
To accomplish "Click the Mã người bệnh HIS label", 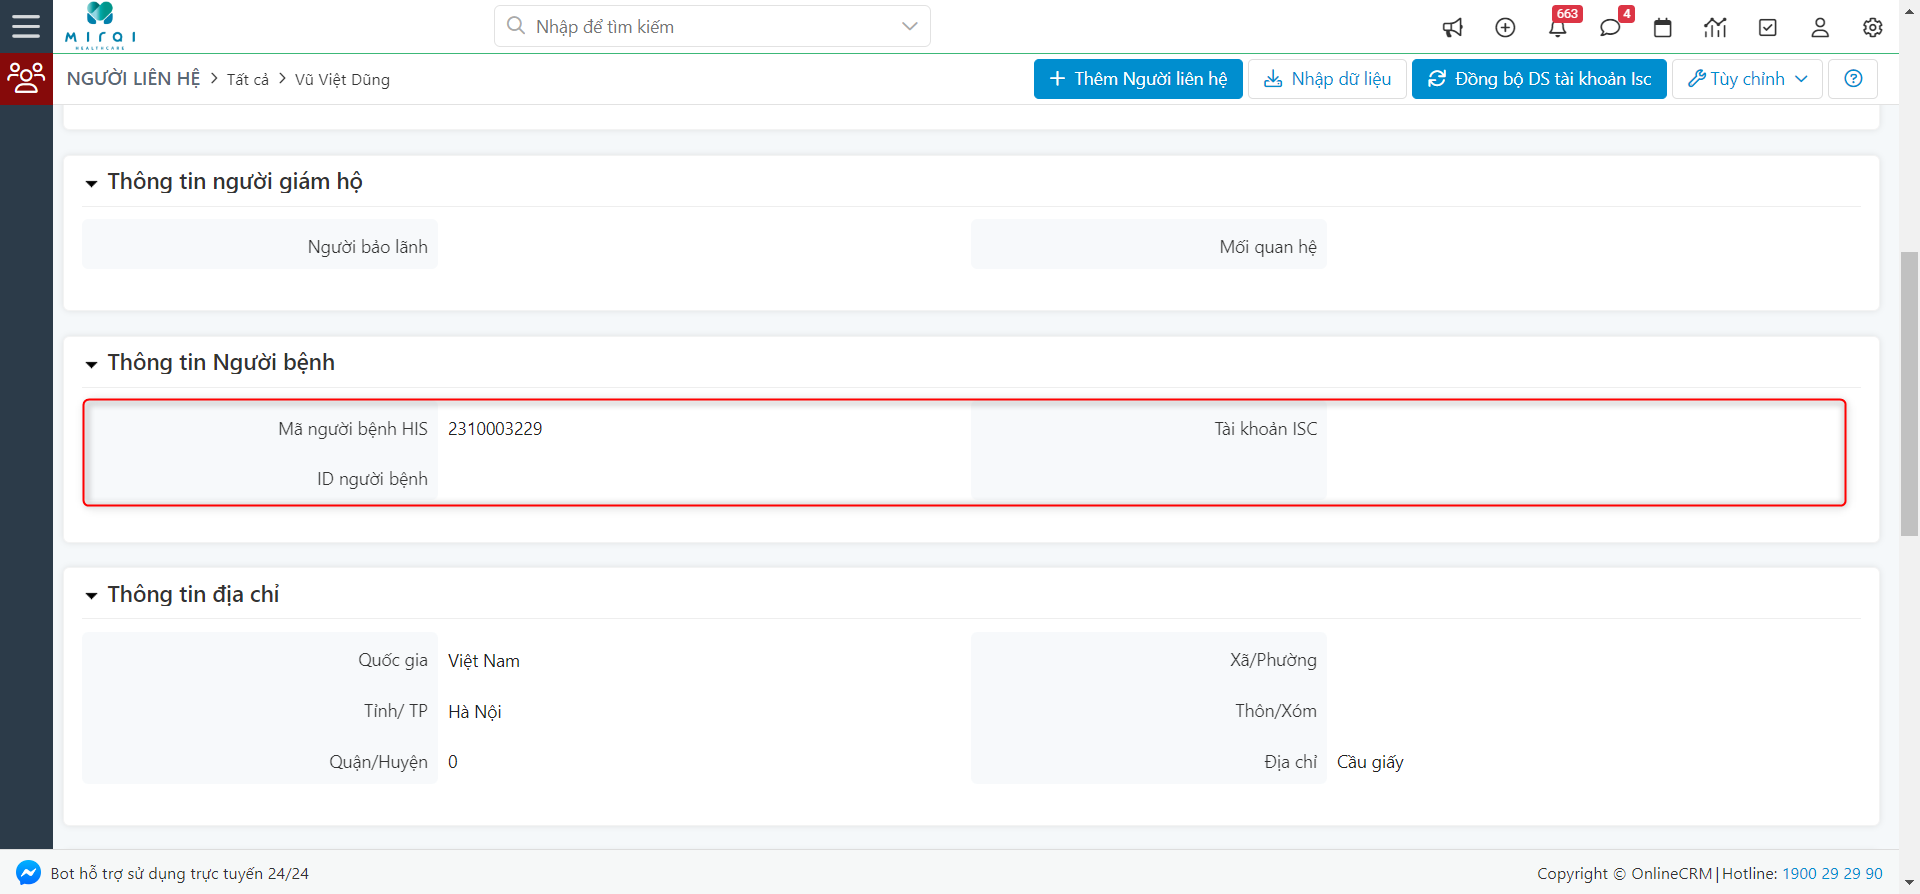I will [x=353, y=429].
